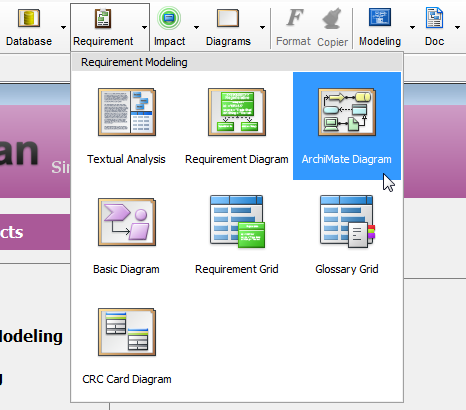Open the Database dropdown arrow
466x410 pixels.
coord(63,27)
